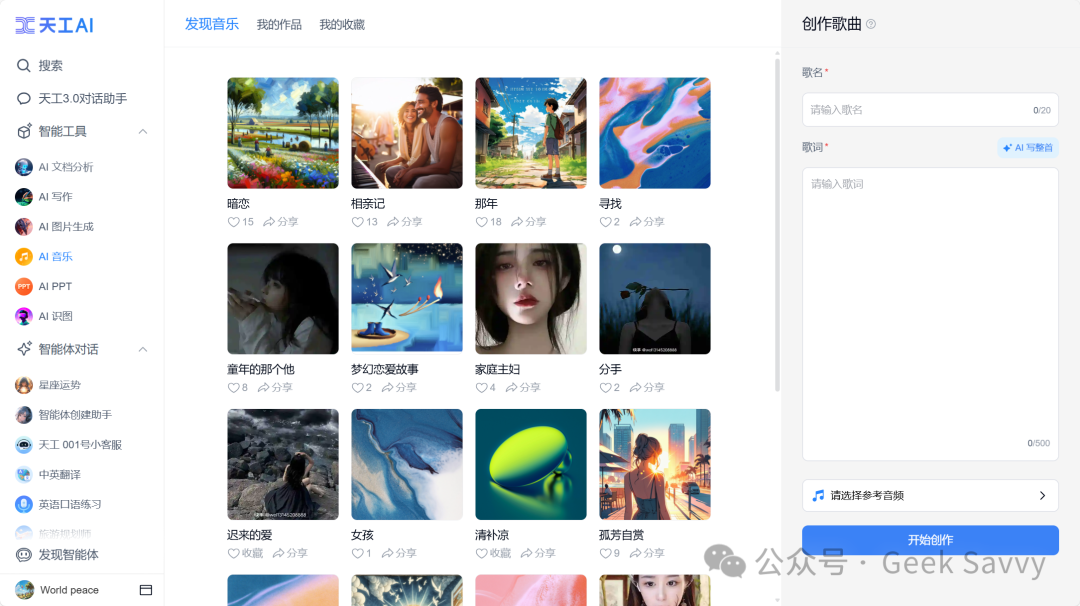Open 中英翻译 agent icon
This screenshot has width=1080, height=606.
tap(23, 474)
